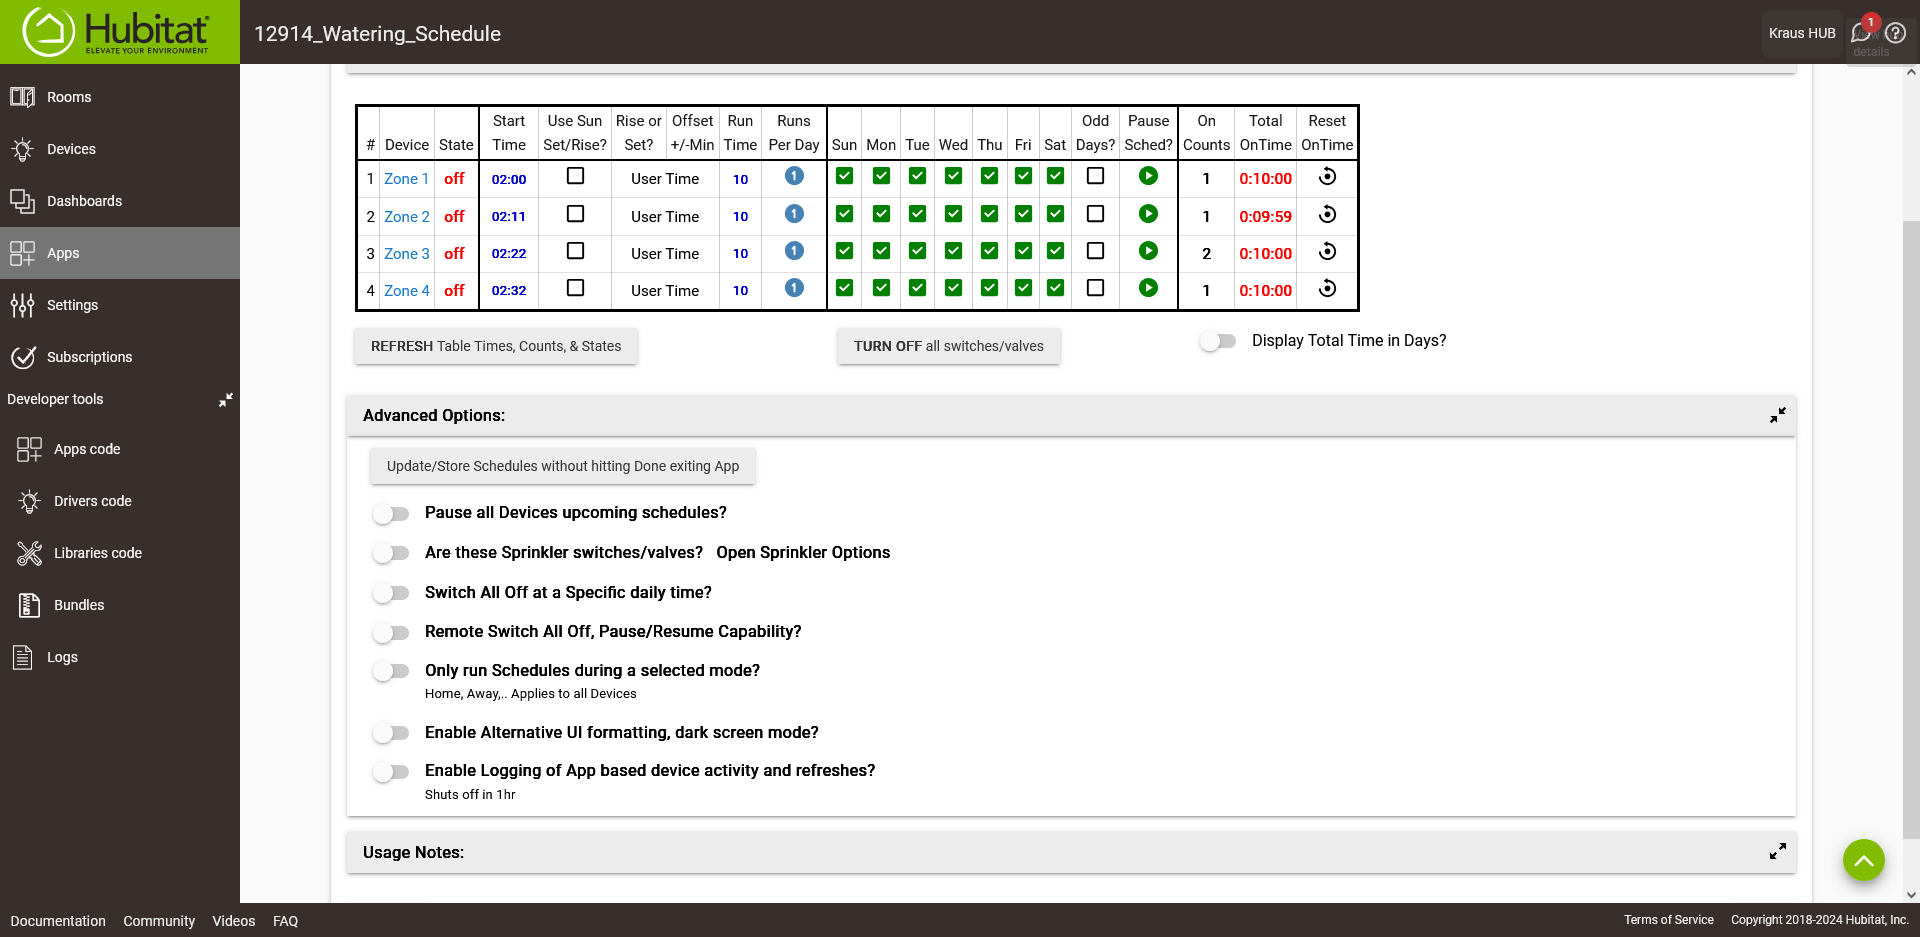Click the Settings sliders icon
The height and width of the screenshot is (937, 1920).
22,305
